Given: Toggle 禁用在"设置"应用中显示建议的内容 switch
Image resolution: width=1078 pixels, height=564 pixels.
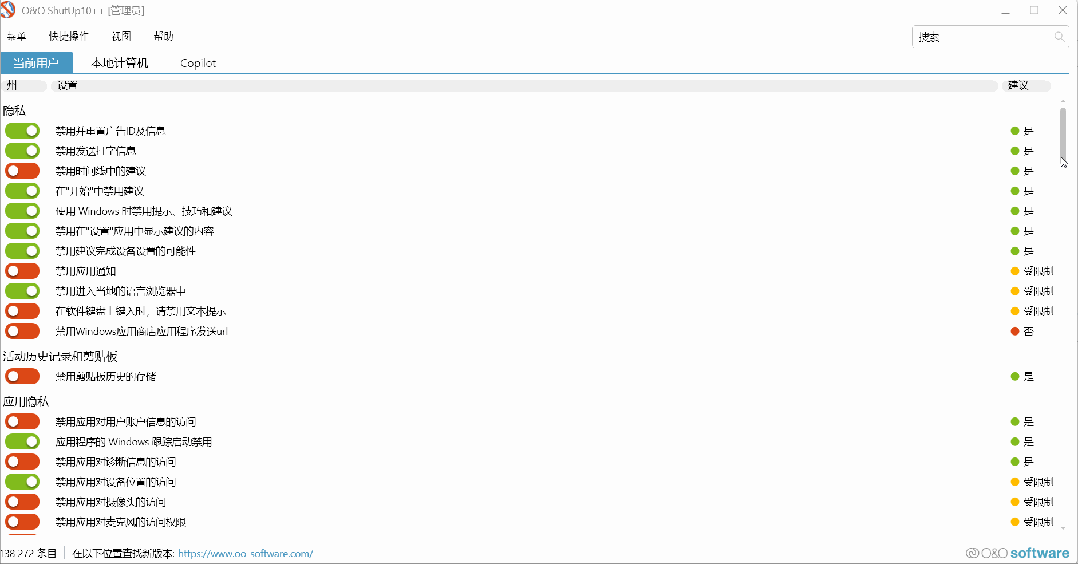Looking at the screenshot, I should [x=23, y=230].
